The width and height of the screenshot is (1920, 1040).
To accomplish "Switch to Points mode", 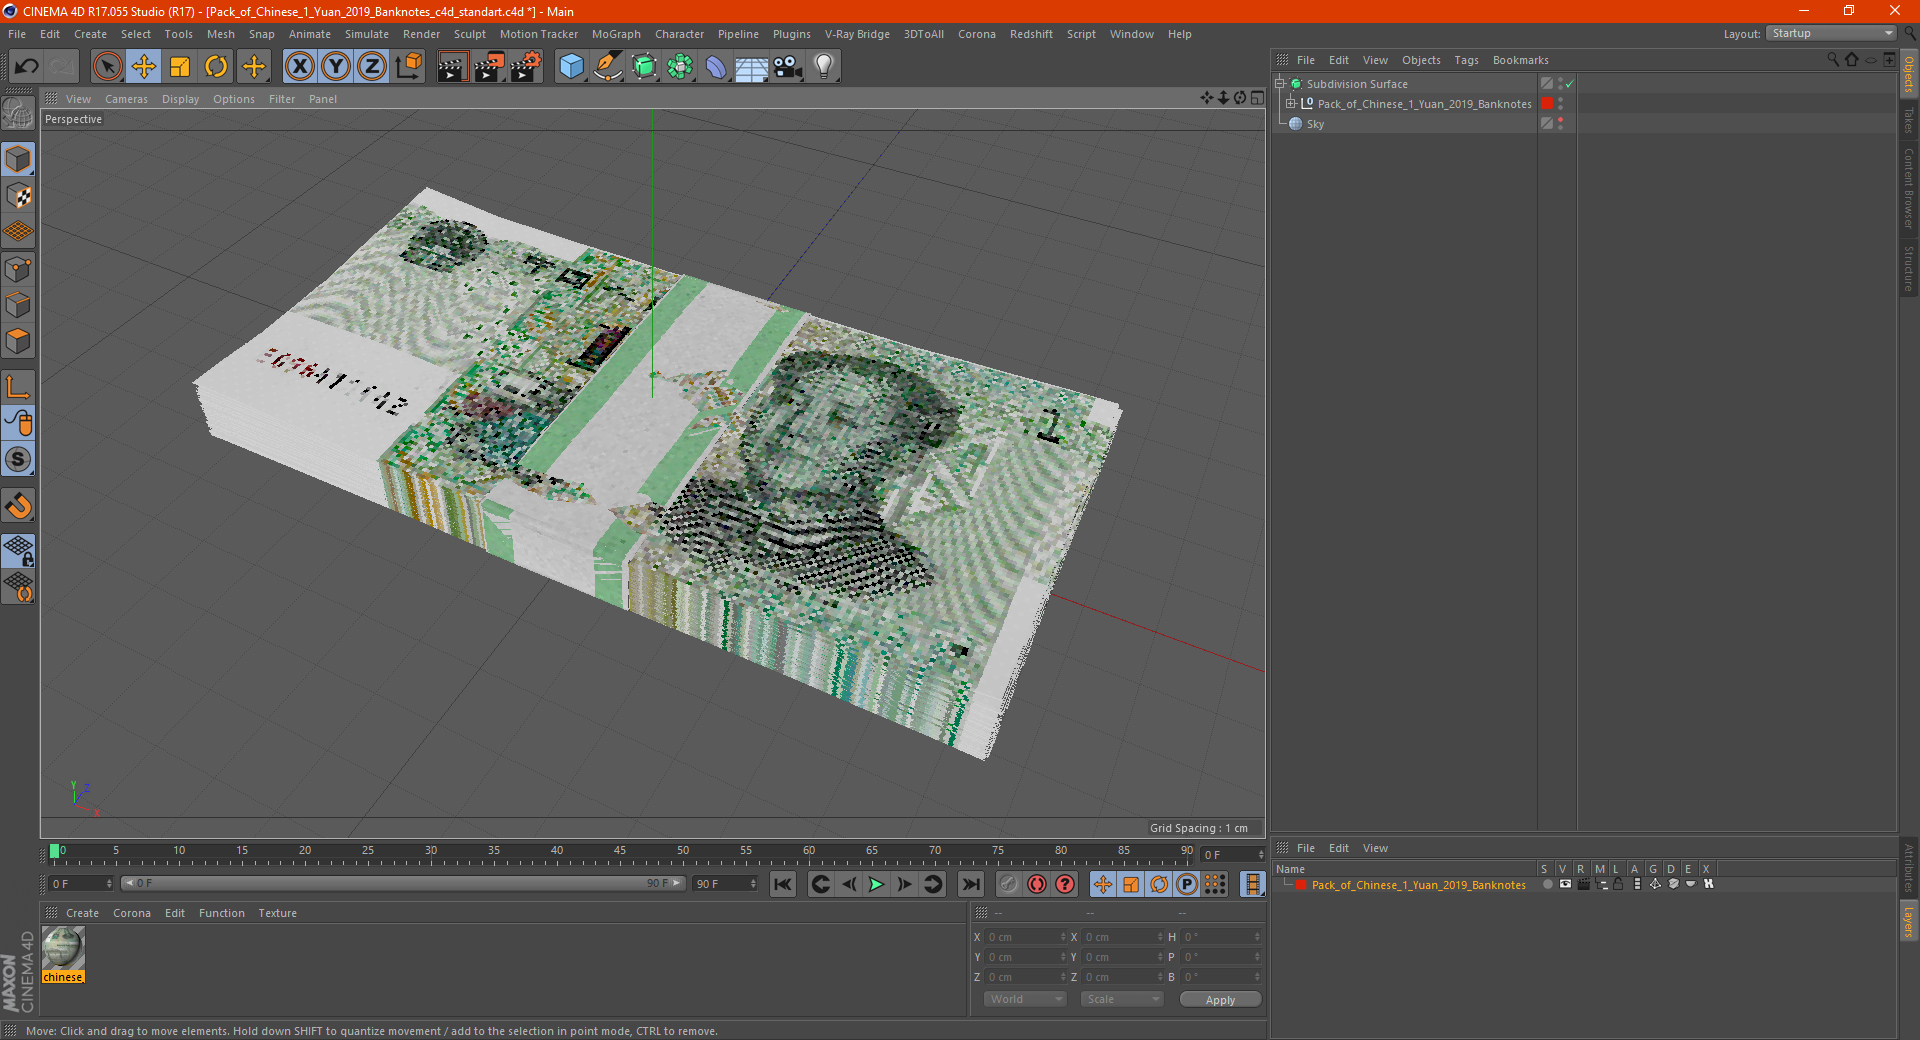I will pos(18,269).
